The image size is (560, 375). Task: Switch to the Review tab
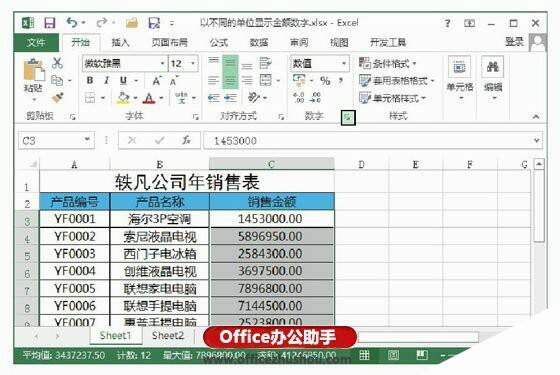pyautogui.click(x=299, y=42)
